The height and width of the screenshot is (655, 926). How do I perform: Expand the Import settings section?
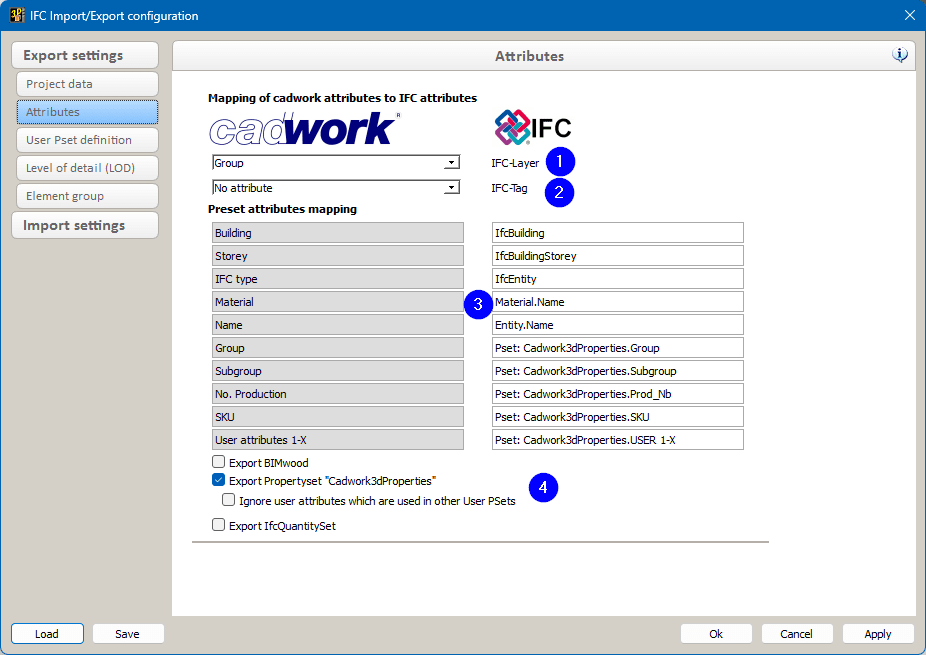coord(85,225)
